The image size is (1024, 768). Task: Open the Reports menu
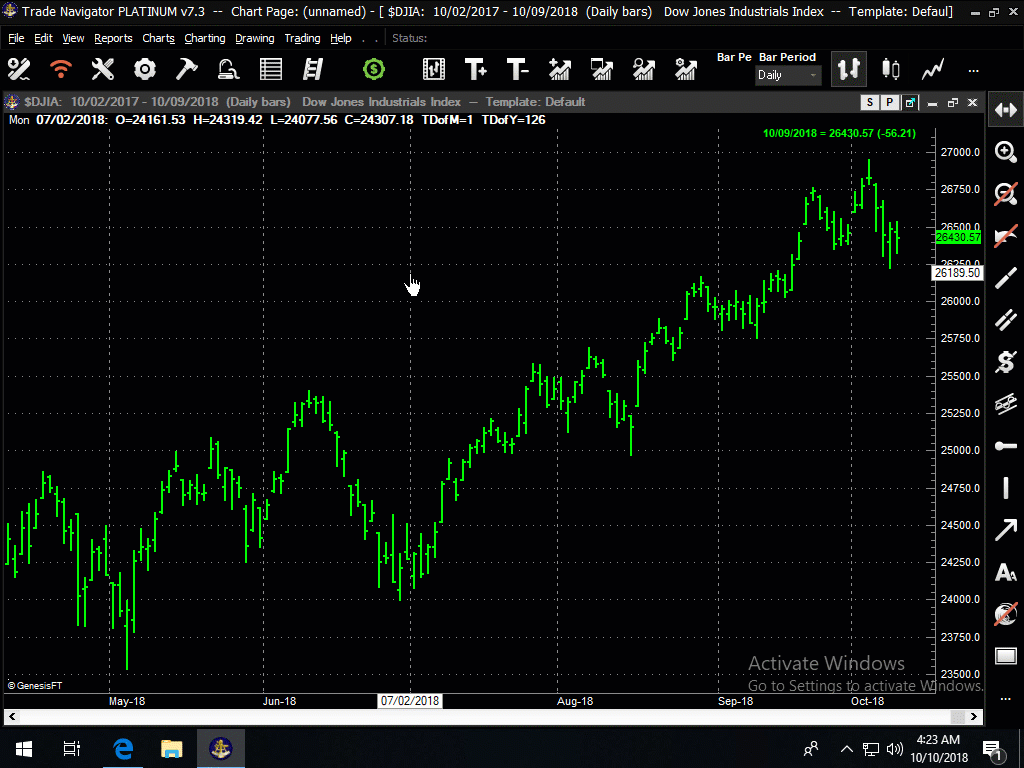(113, 39)
